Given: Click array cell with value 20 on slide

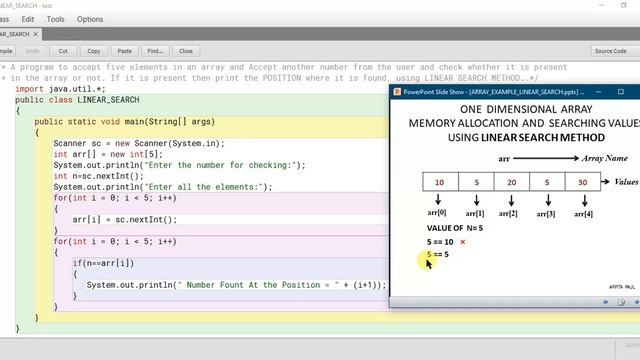Looking at the screenshot, I should coord(511,182).
